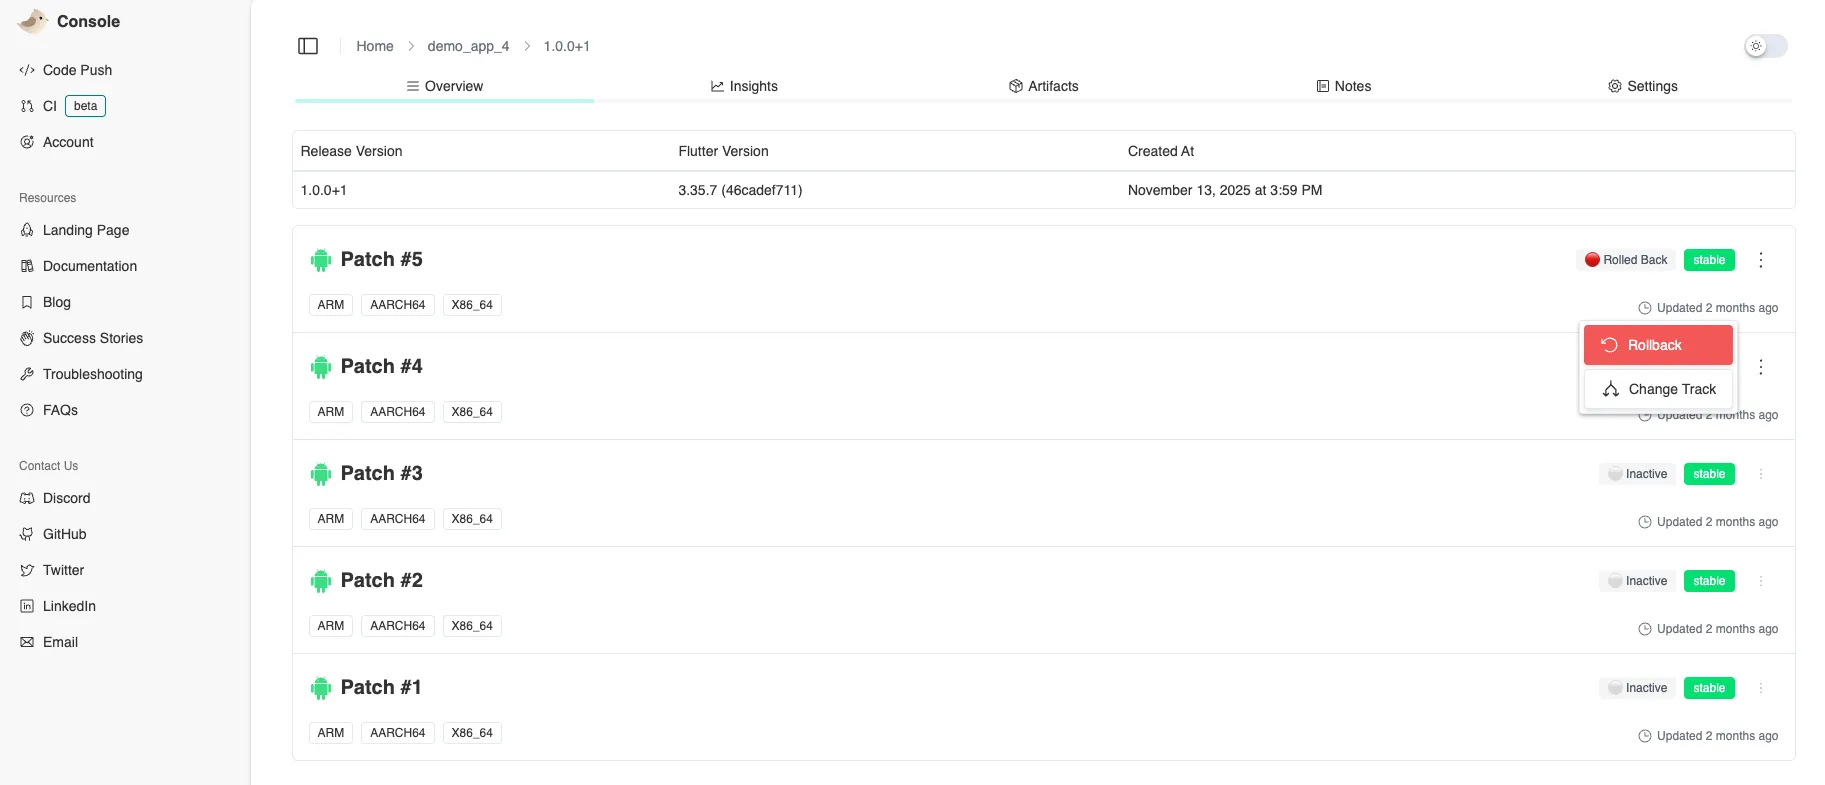The image size is (1825, 785).
Task: Click Patch #4 heading
Action: [382, 366]
